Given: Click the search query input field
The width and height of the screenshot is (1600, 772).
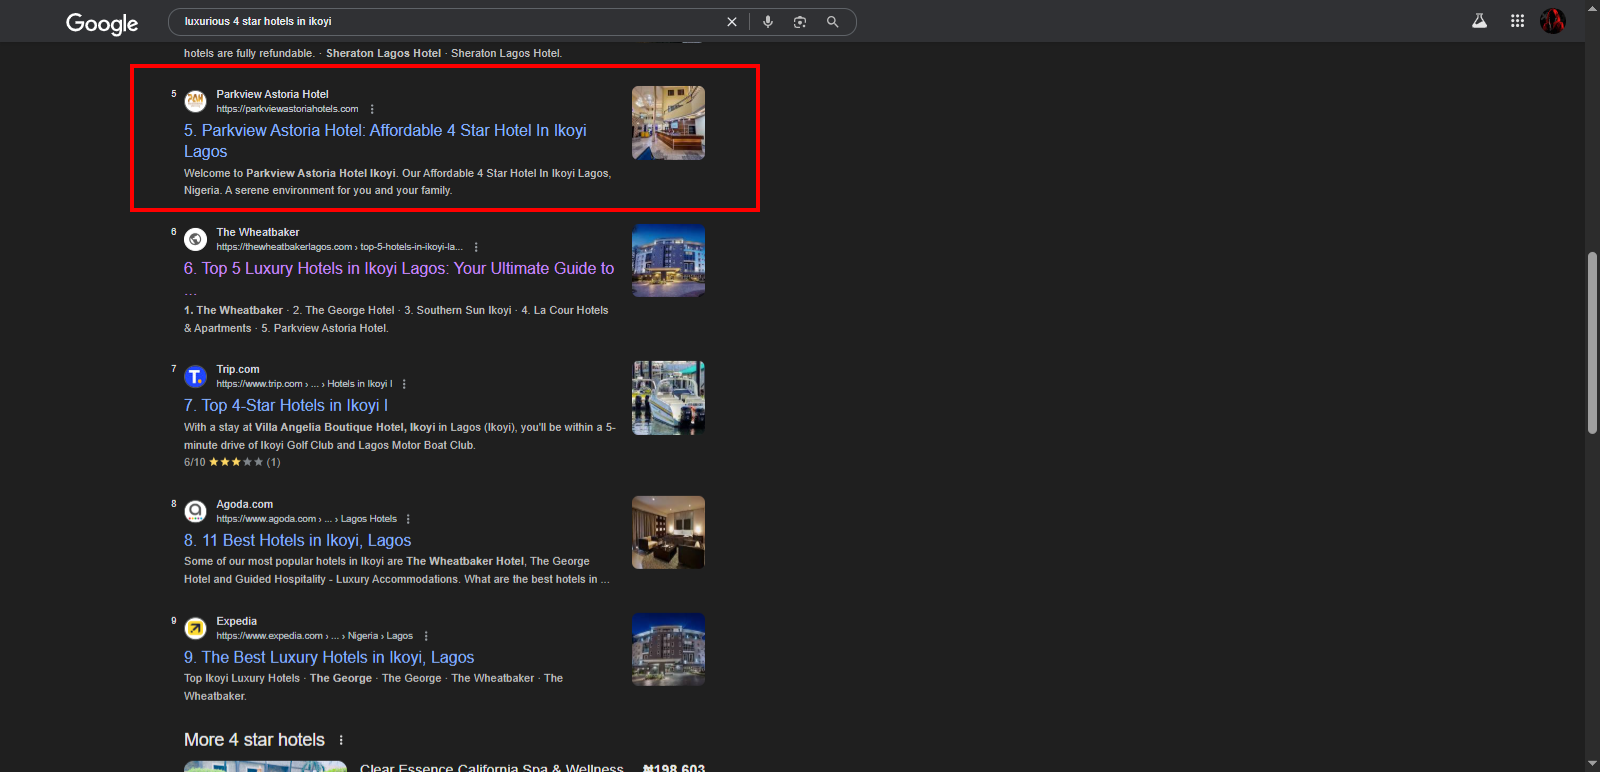Looking at the screenshot, I should 450,22.
